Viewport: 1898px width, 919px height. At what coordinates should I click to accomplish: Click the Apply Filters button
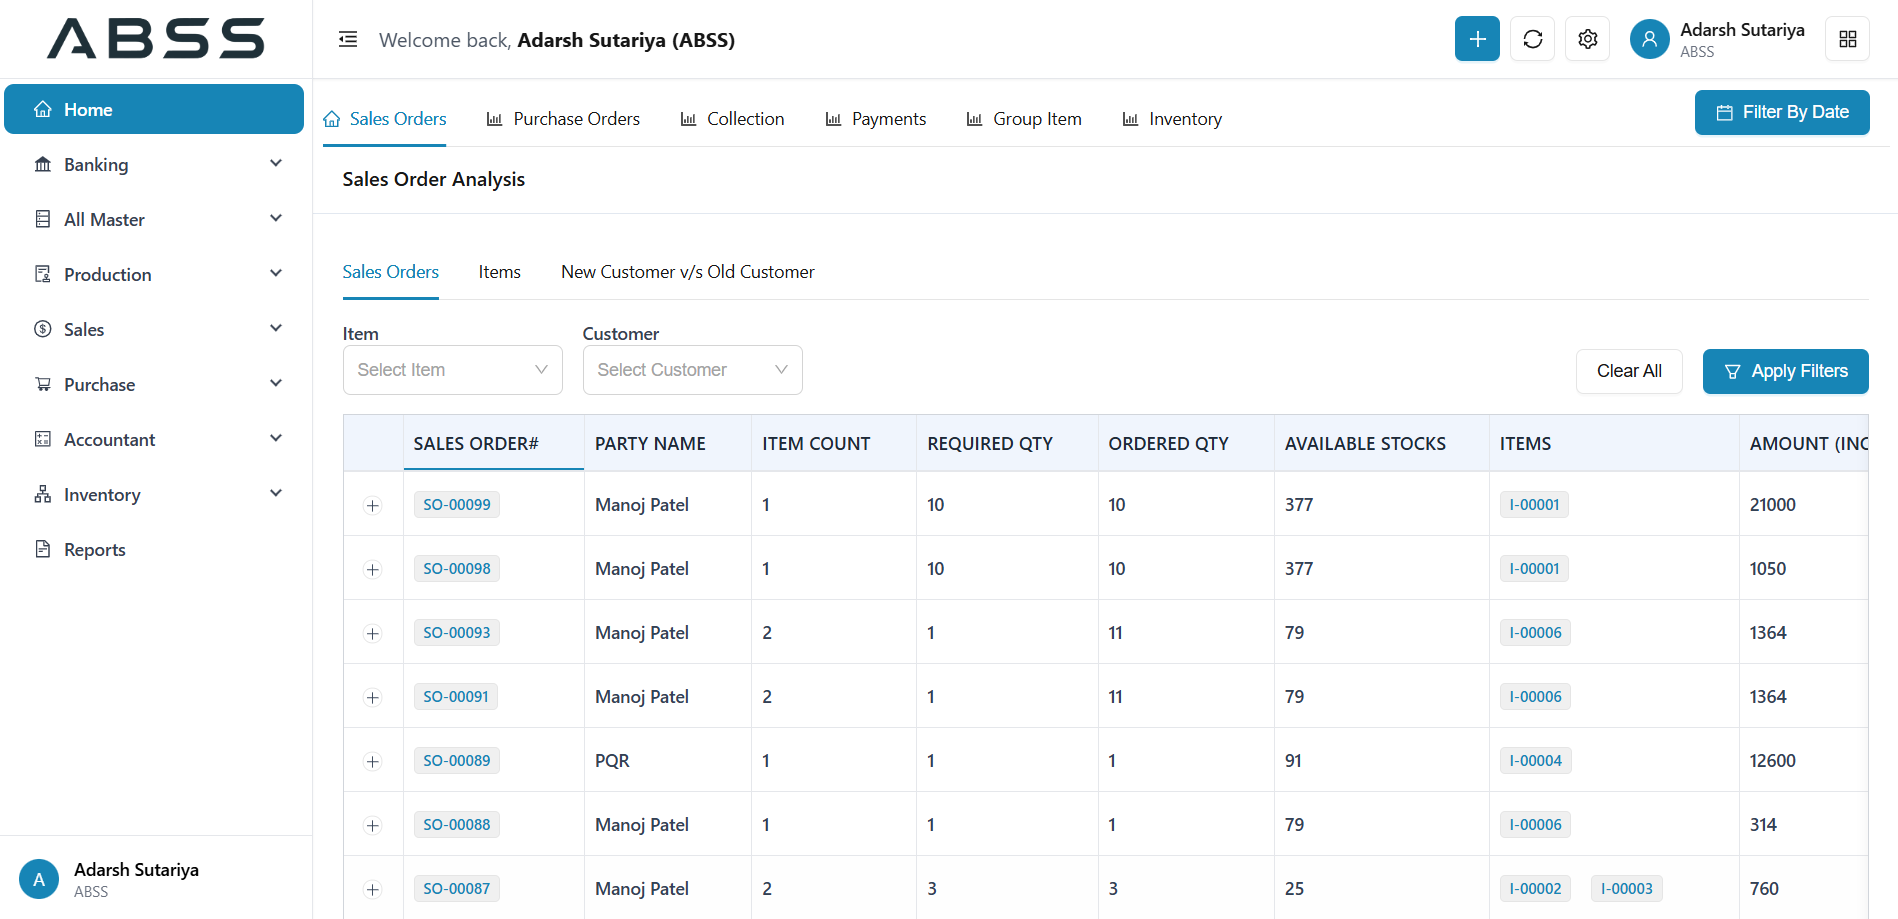(1785, 371)
